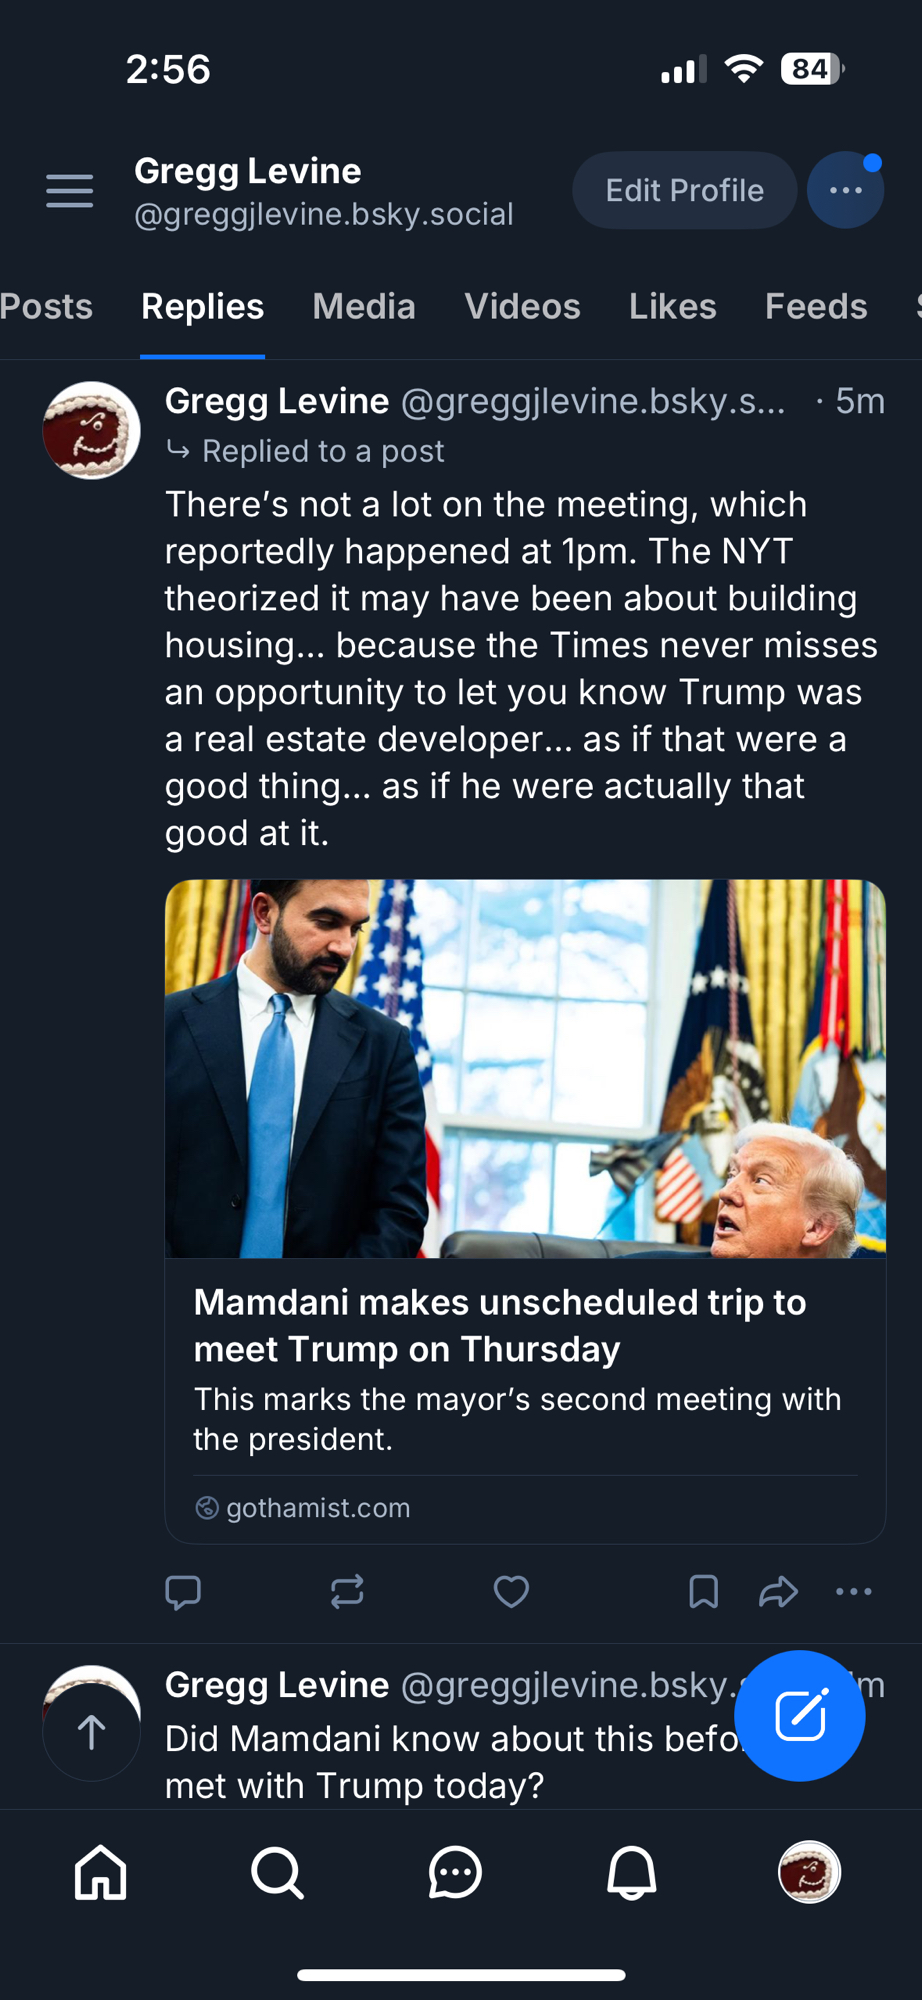This screenshot has height=2000, width=922.
Task: Open the hamburger menu
Action: click(69, 190)
